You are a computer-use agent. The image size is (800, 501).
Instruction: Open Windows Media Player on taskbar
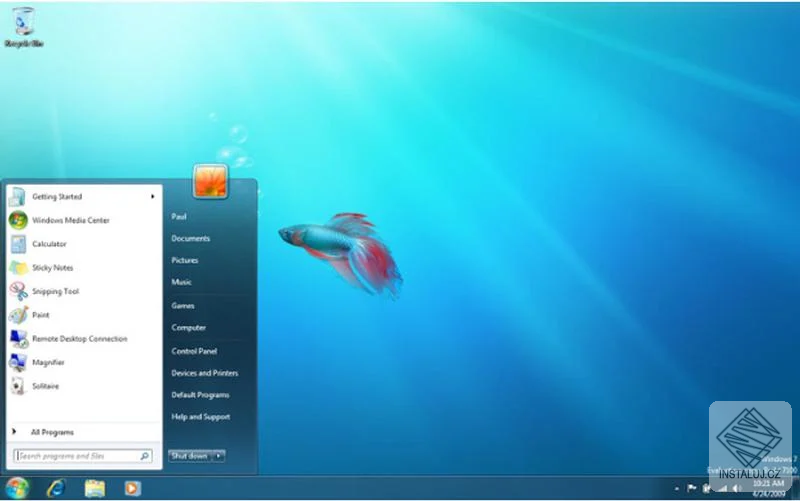[133, 489]
